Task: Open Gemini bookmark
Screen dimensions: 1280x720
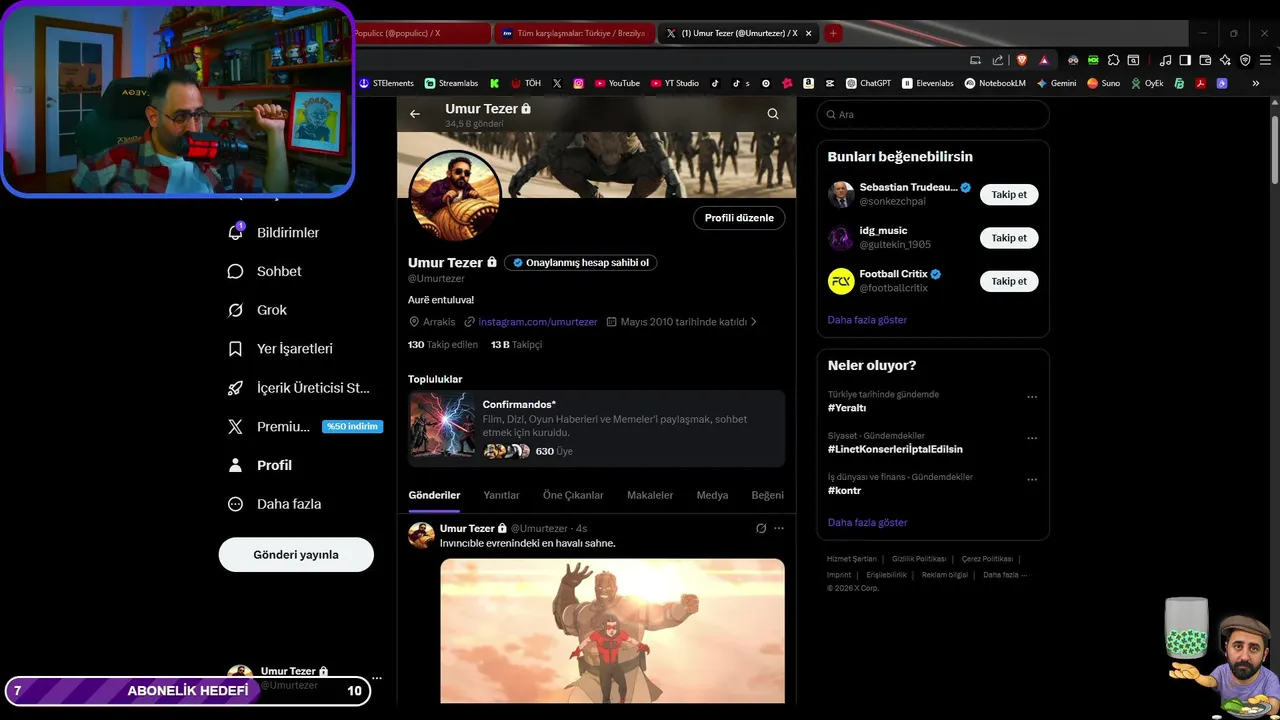Action: (1056, 83)
